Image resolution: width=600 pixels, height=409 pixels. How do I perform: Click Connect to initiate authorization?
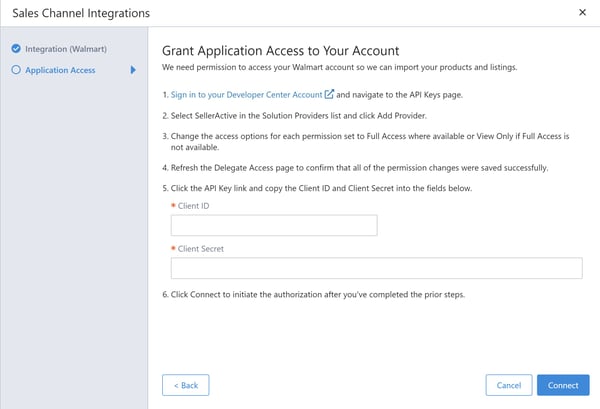coord(563,385)
